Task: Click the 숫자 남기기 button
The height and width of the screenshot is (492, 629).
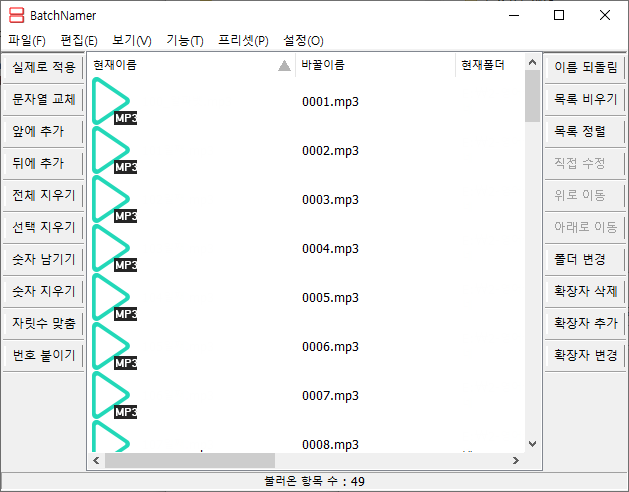Action: (43, 259)
